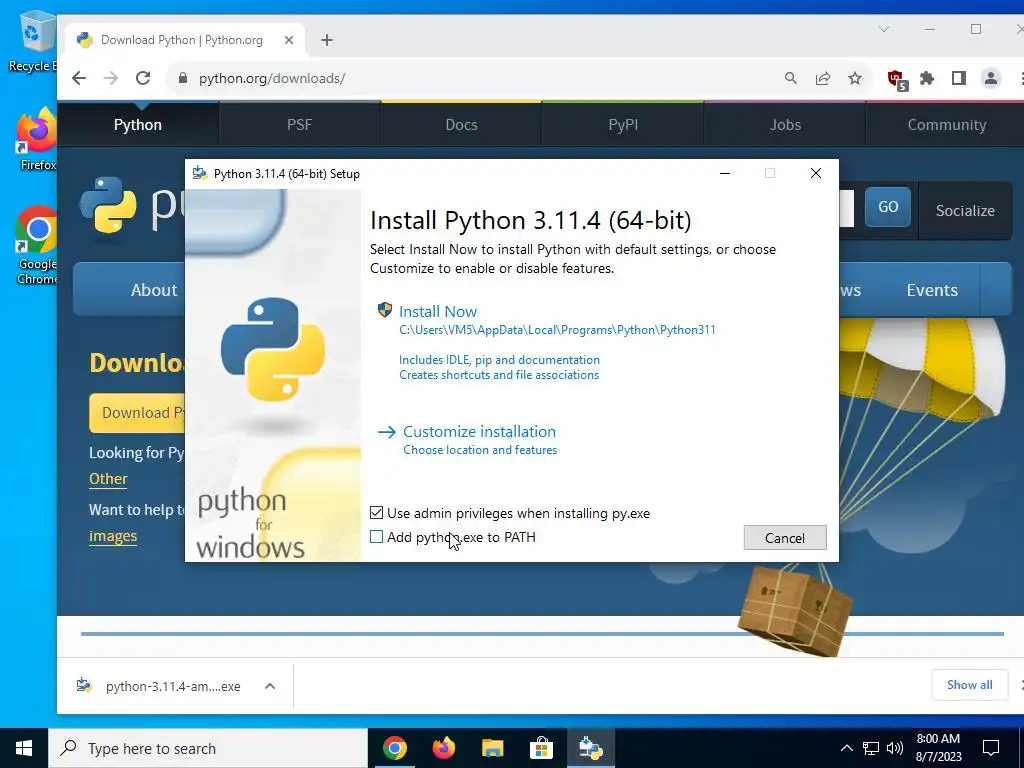Screen dimensions: 1024x768
Task: Uncheck Use admin privileges when installing py.exe
Action: pyautogui.click(x=376, y=513)
